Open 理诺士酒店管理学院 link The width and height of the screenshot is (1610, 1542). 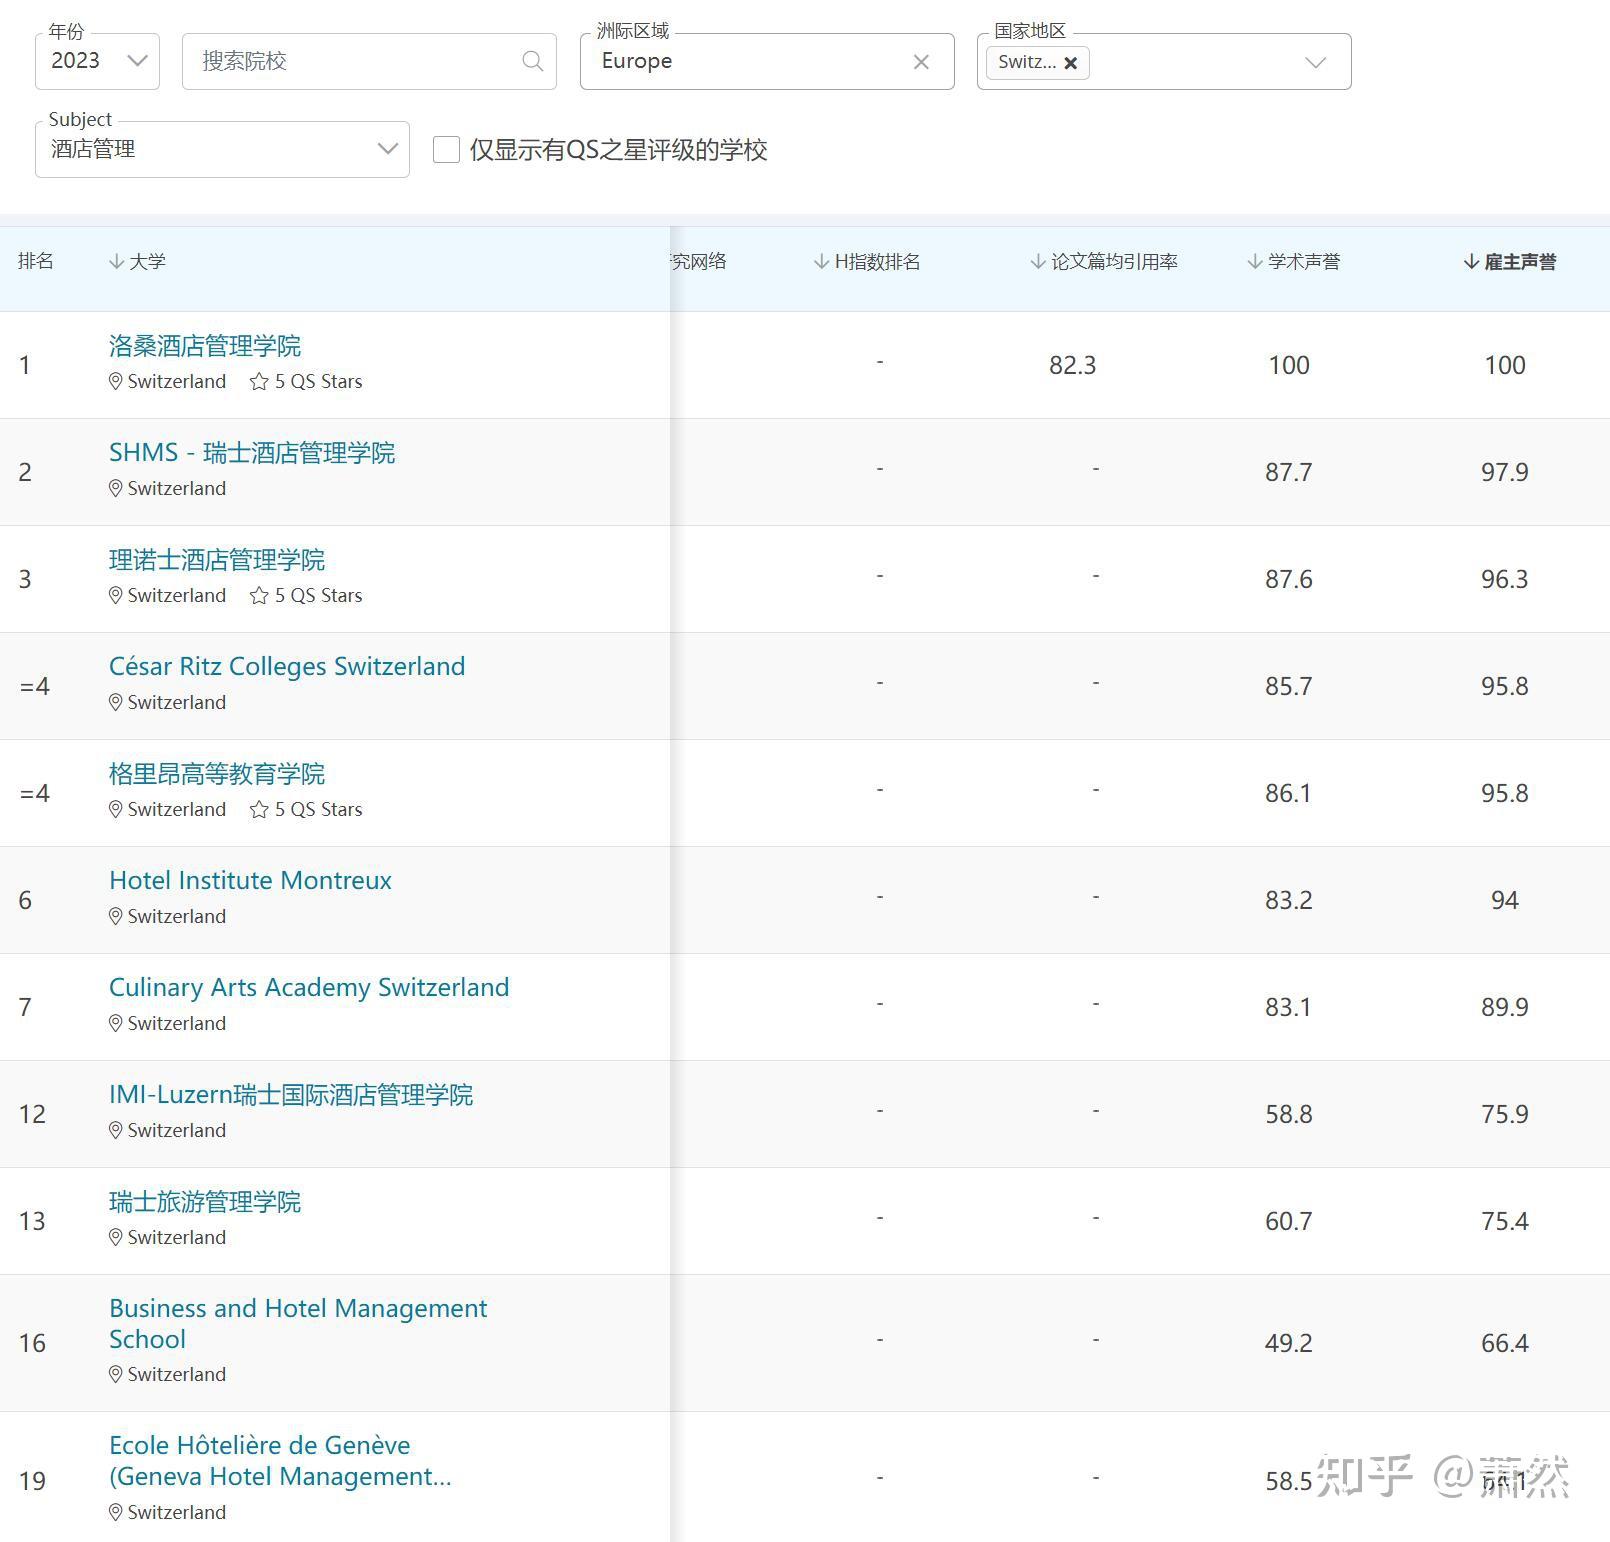(x=217, y=560)
